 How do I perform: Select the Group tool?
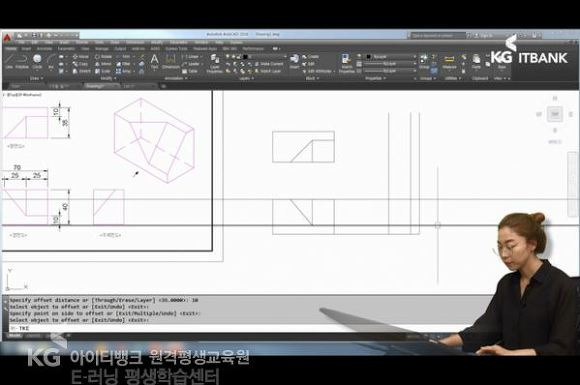(x=424, y=61)
